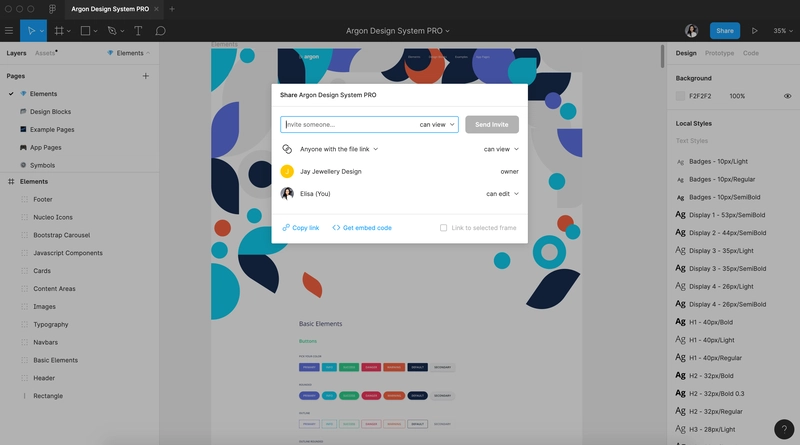Image resolution: width=800 pixels, height=445 pixels.
Task: Click Get embed code link
Action: click(362, 228)
